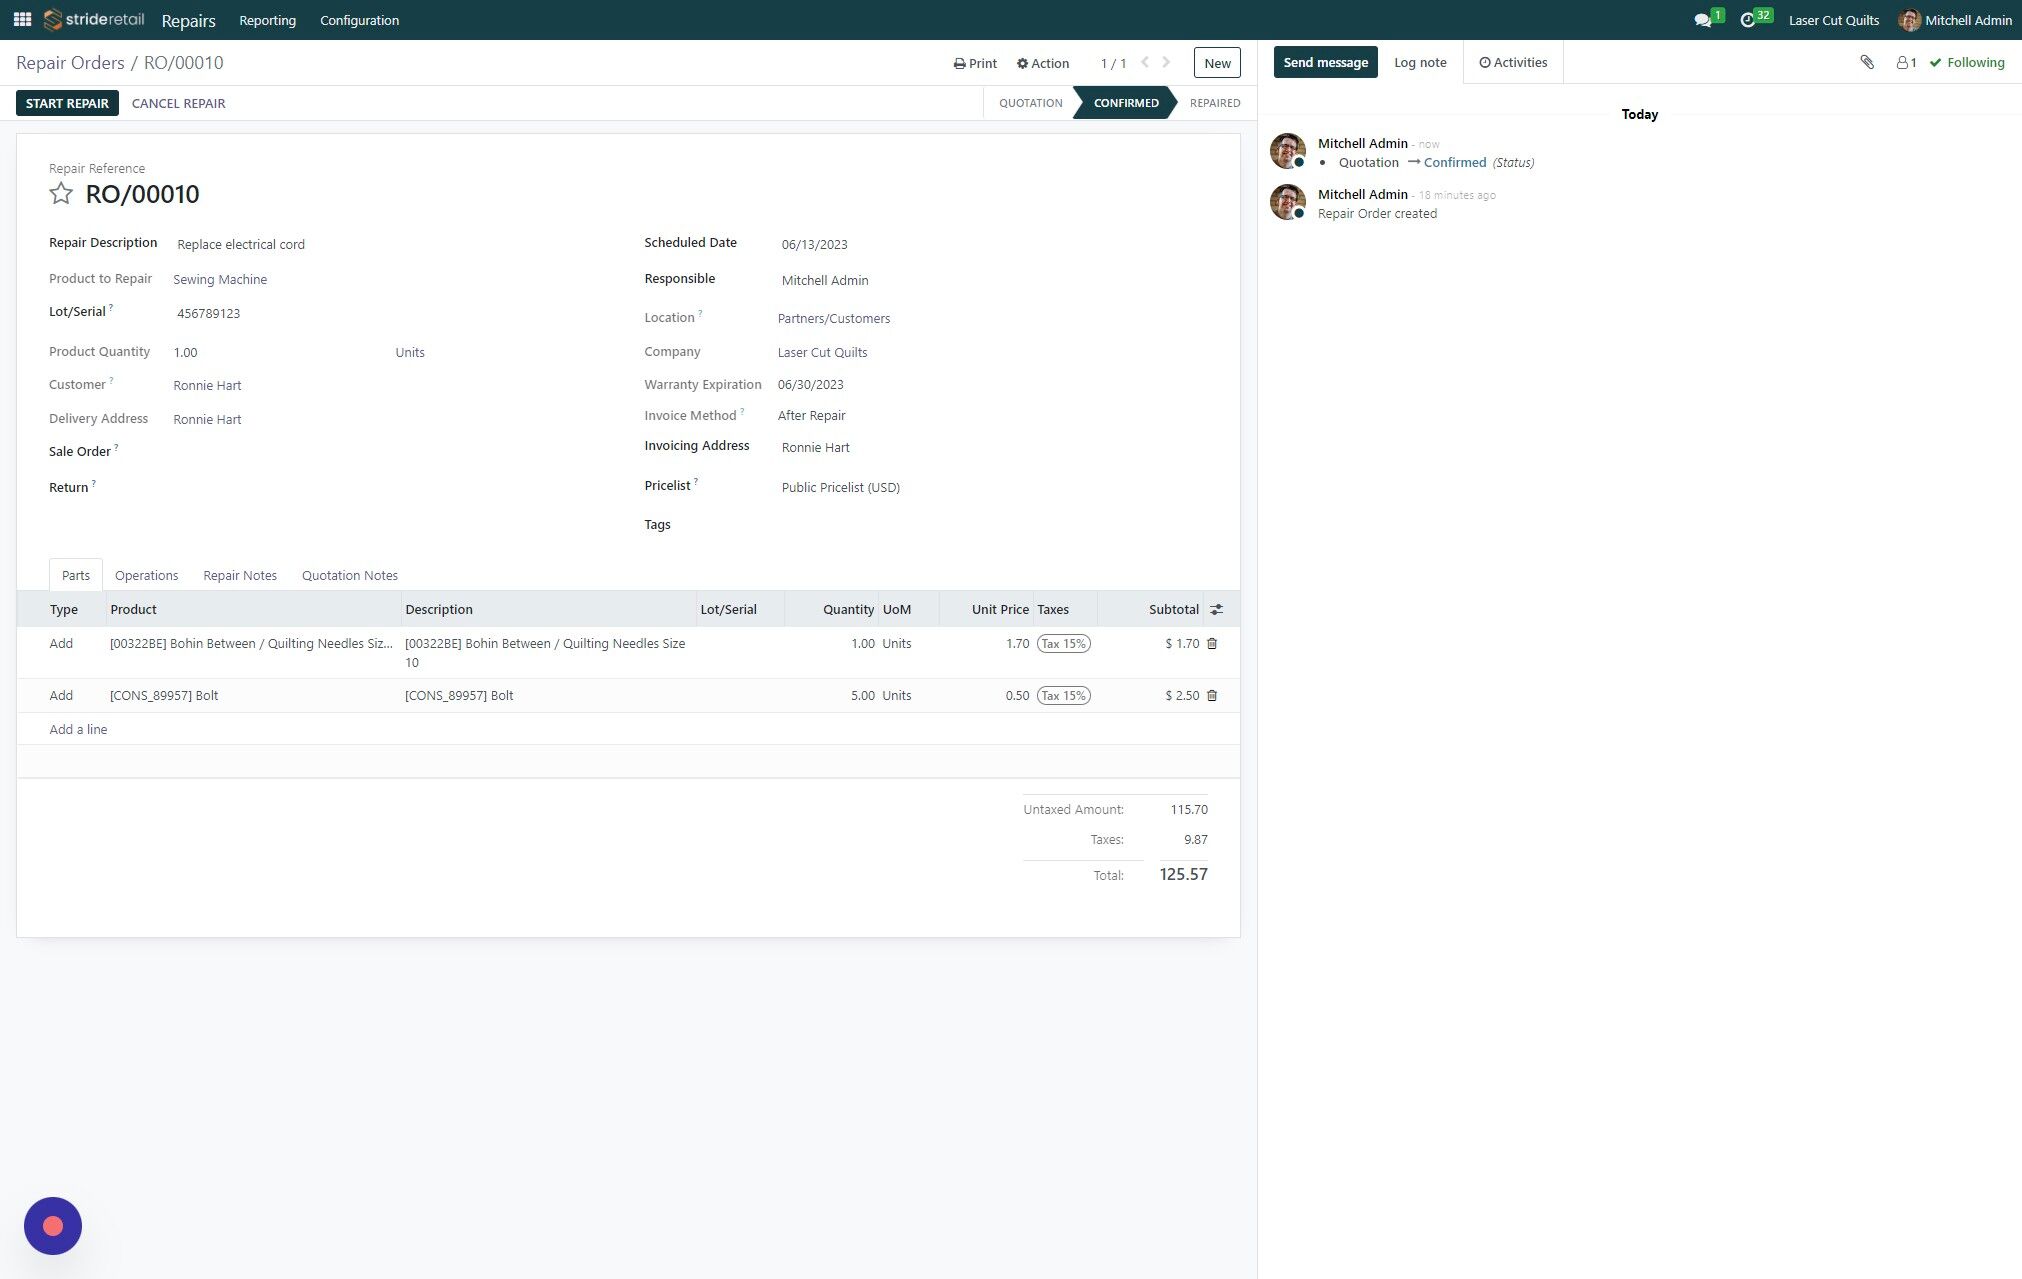Click Cancel Repair button
2022x1279 pixels.
tap(178, 103)
